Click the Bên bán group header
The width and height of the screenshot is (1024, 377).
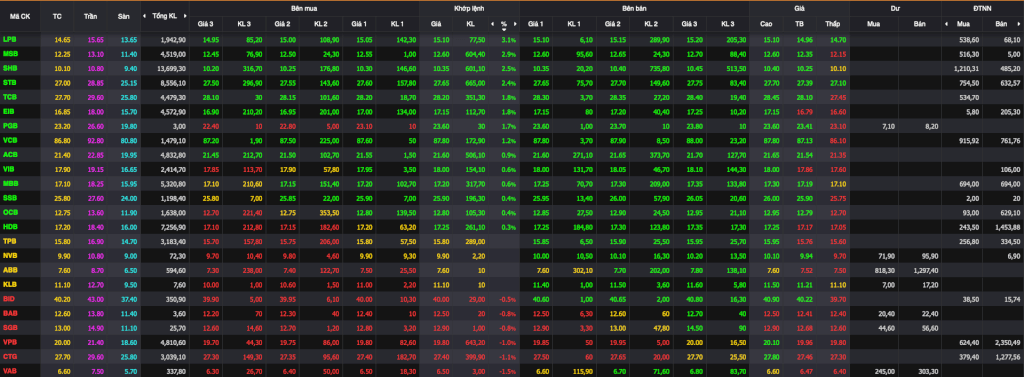coord(634,8)
